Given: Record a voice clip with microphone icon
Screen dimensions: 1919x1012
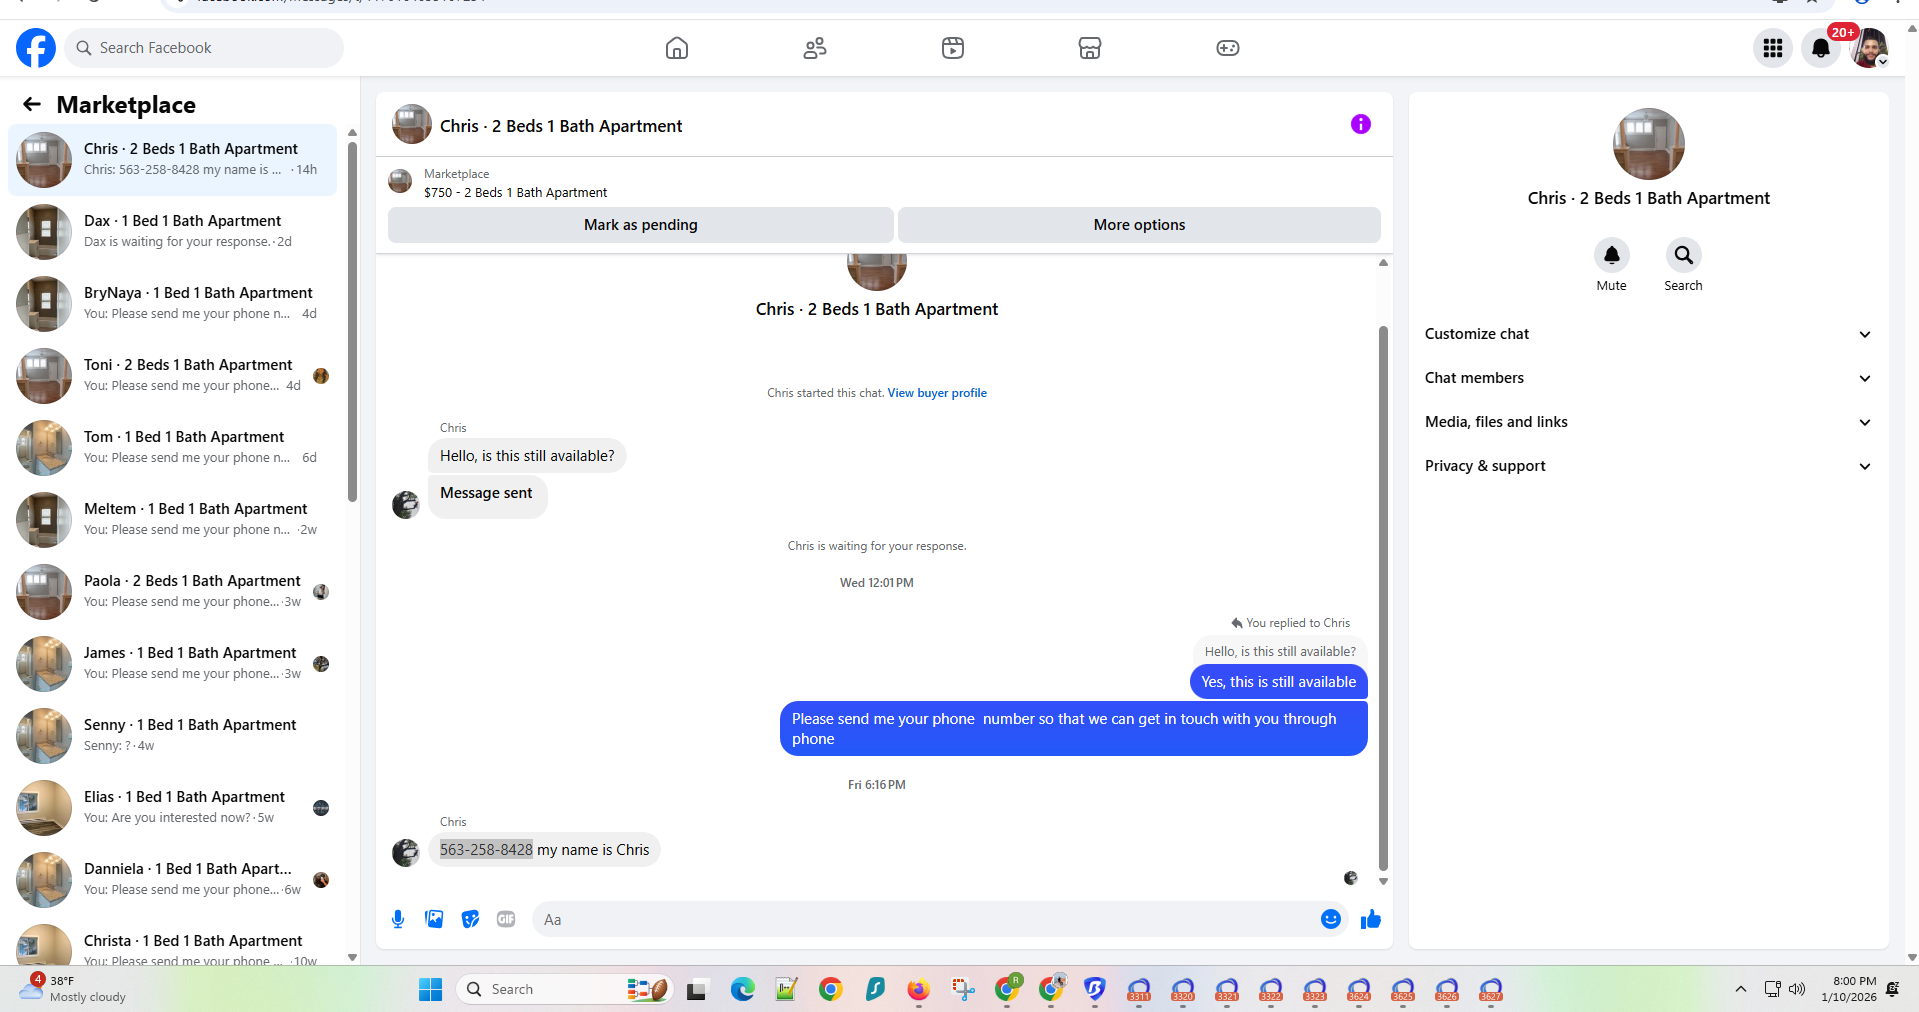Looking at the screenshot, I should pyautogui.click(x=398, y=919).
